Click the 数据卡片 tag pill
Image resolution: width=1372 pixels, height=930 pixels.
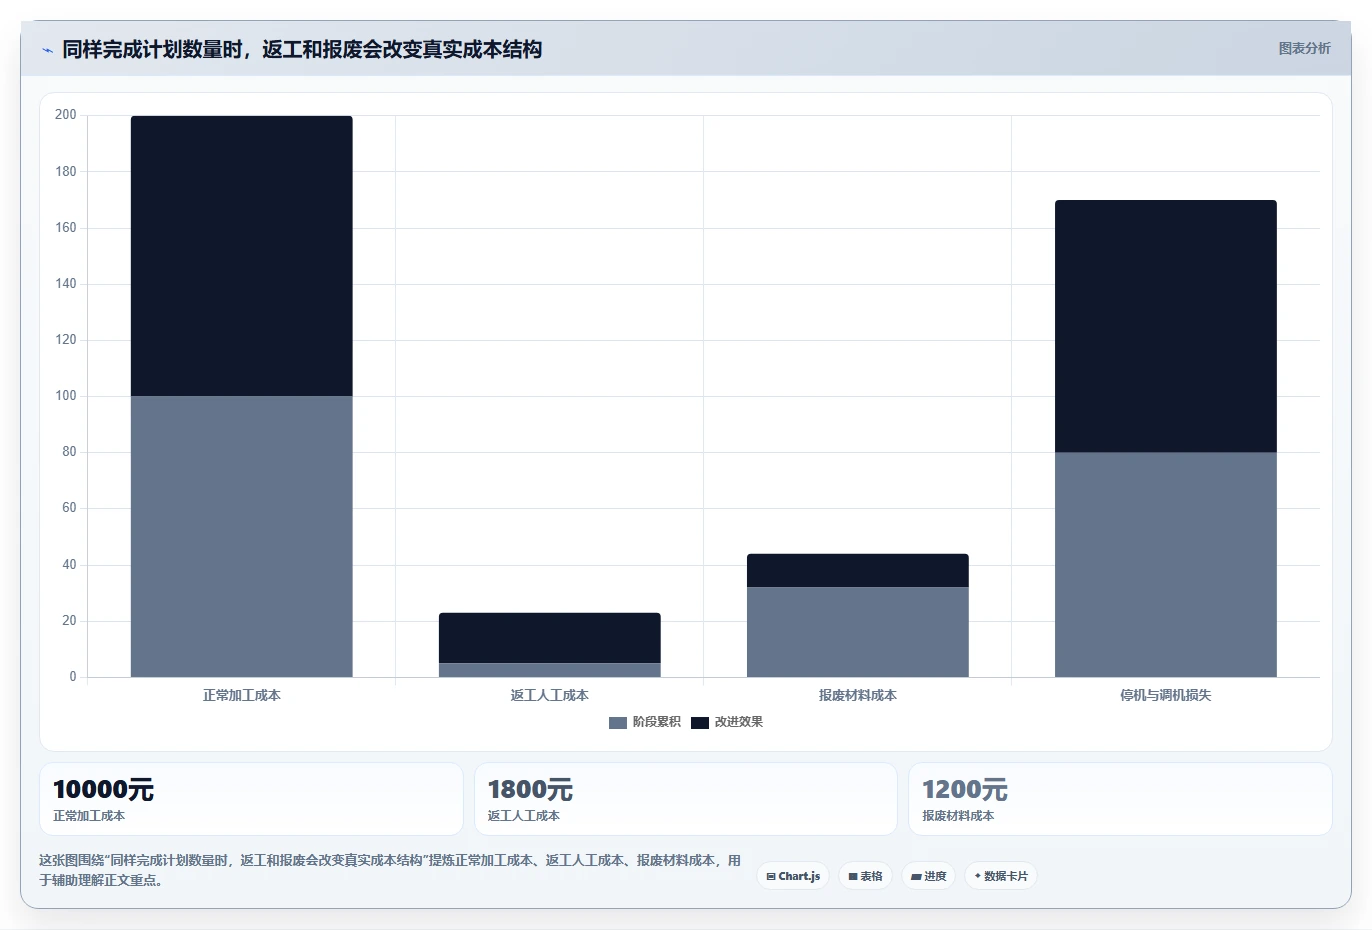coord(1001,876)
